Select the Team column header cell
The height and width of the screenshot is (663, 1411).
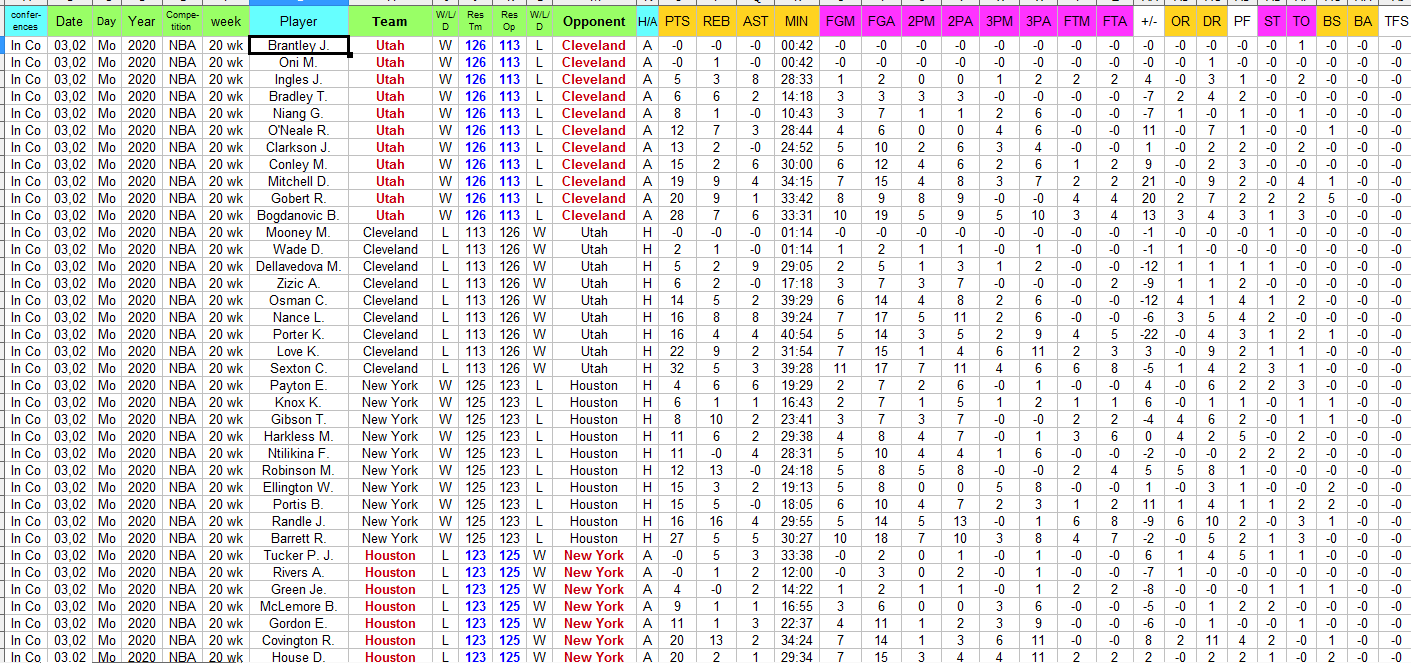389,21
